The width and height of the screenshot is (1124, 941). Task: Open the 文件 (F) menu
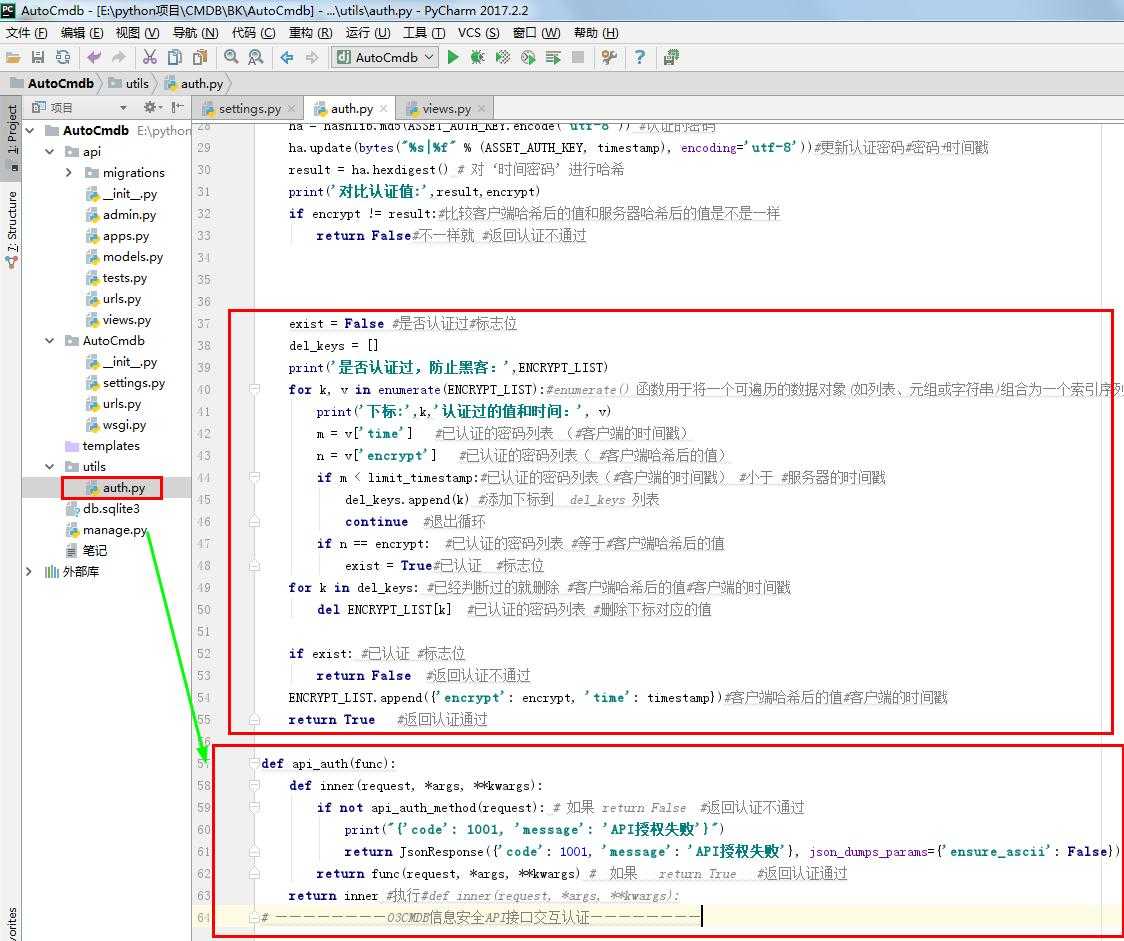pyautogui.click(x=27, y=33)
